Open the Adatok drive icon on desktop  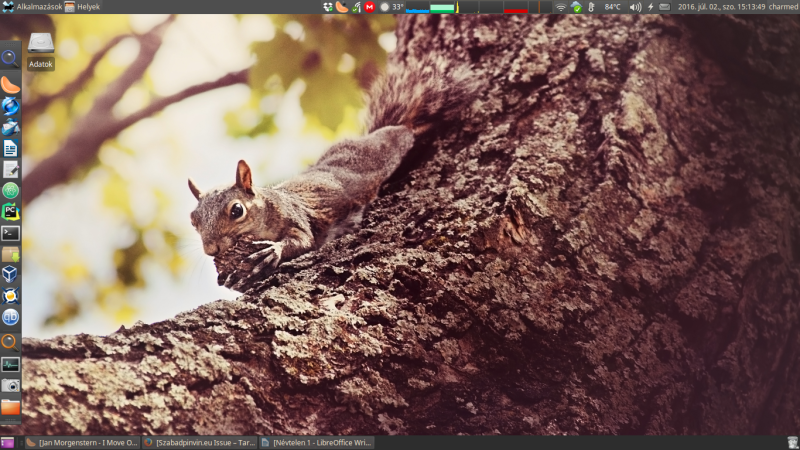coord(40,51)
